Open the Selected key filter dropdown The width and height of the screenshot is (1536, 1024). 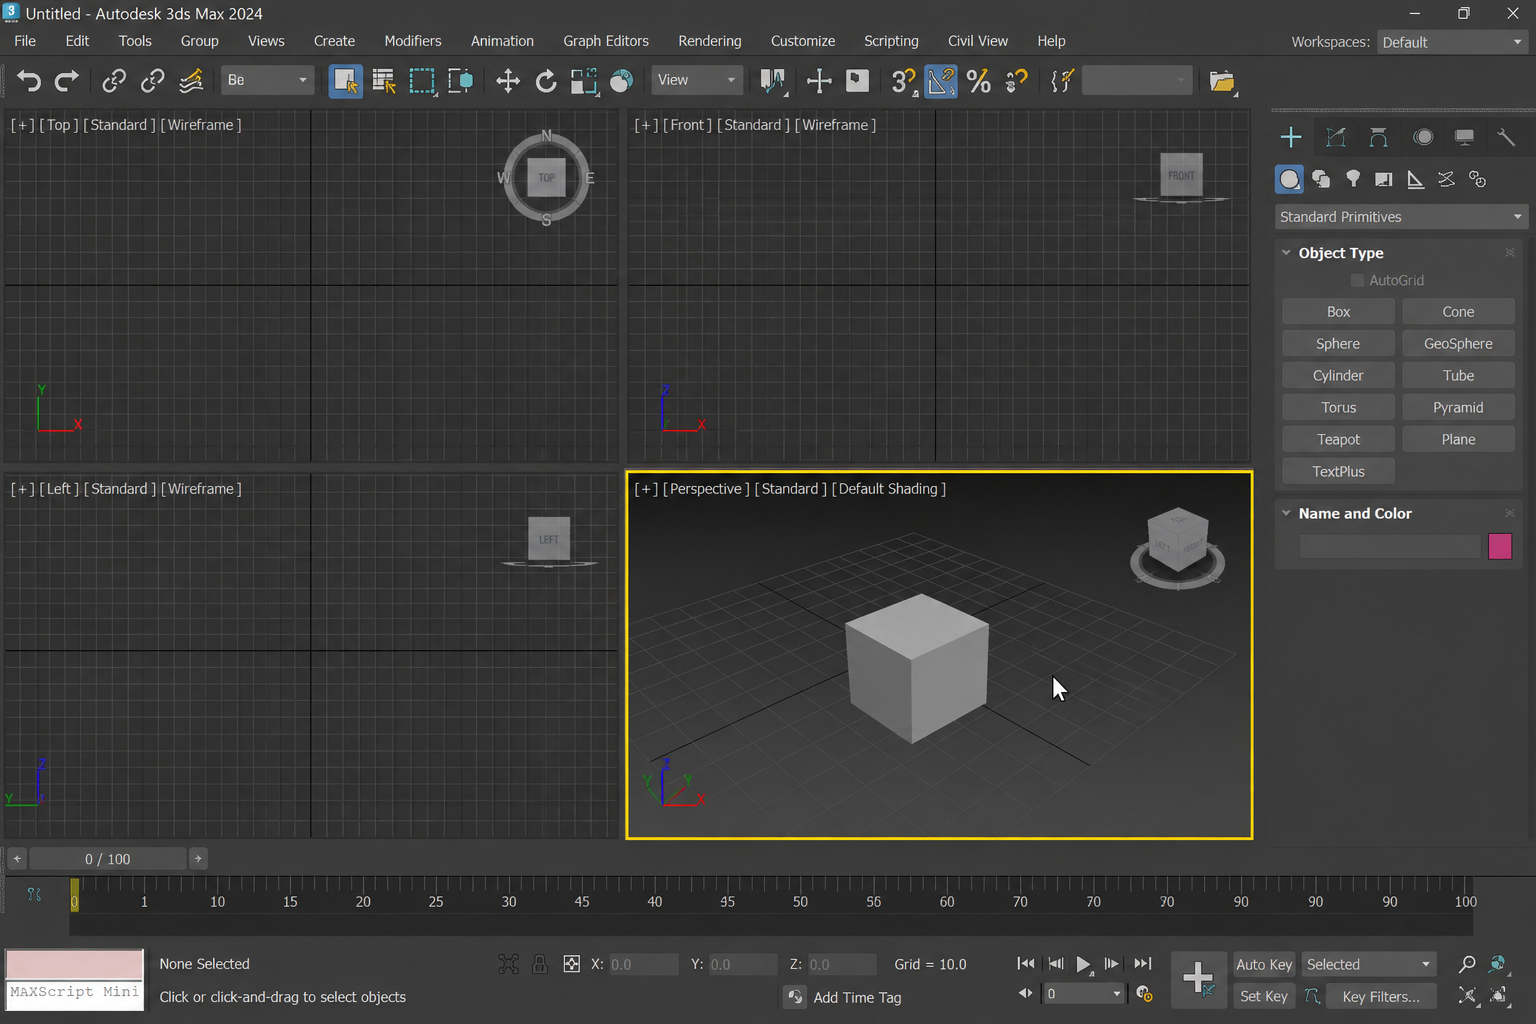pyautogui.click(x=1369, y=964)
